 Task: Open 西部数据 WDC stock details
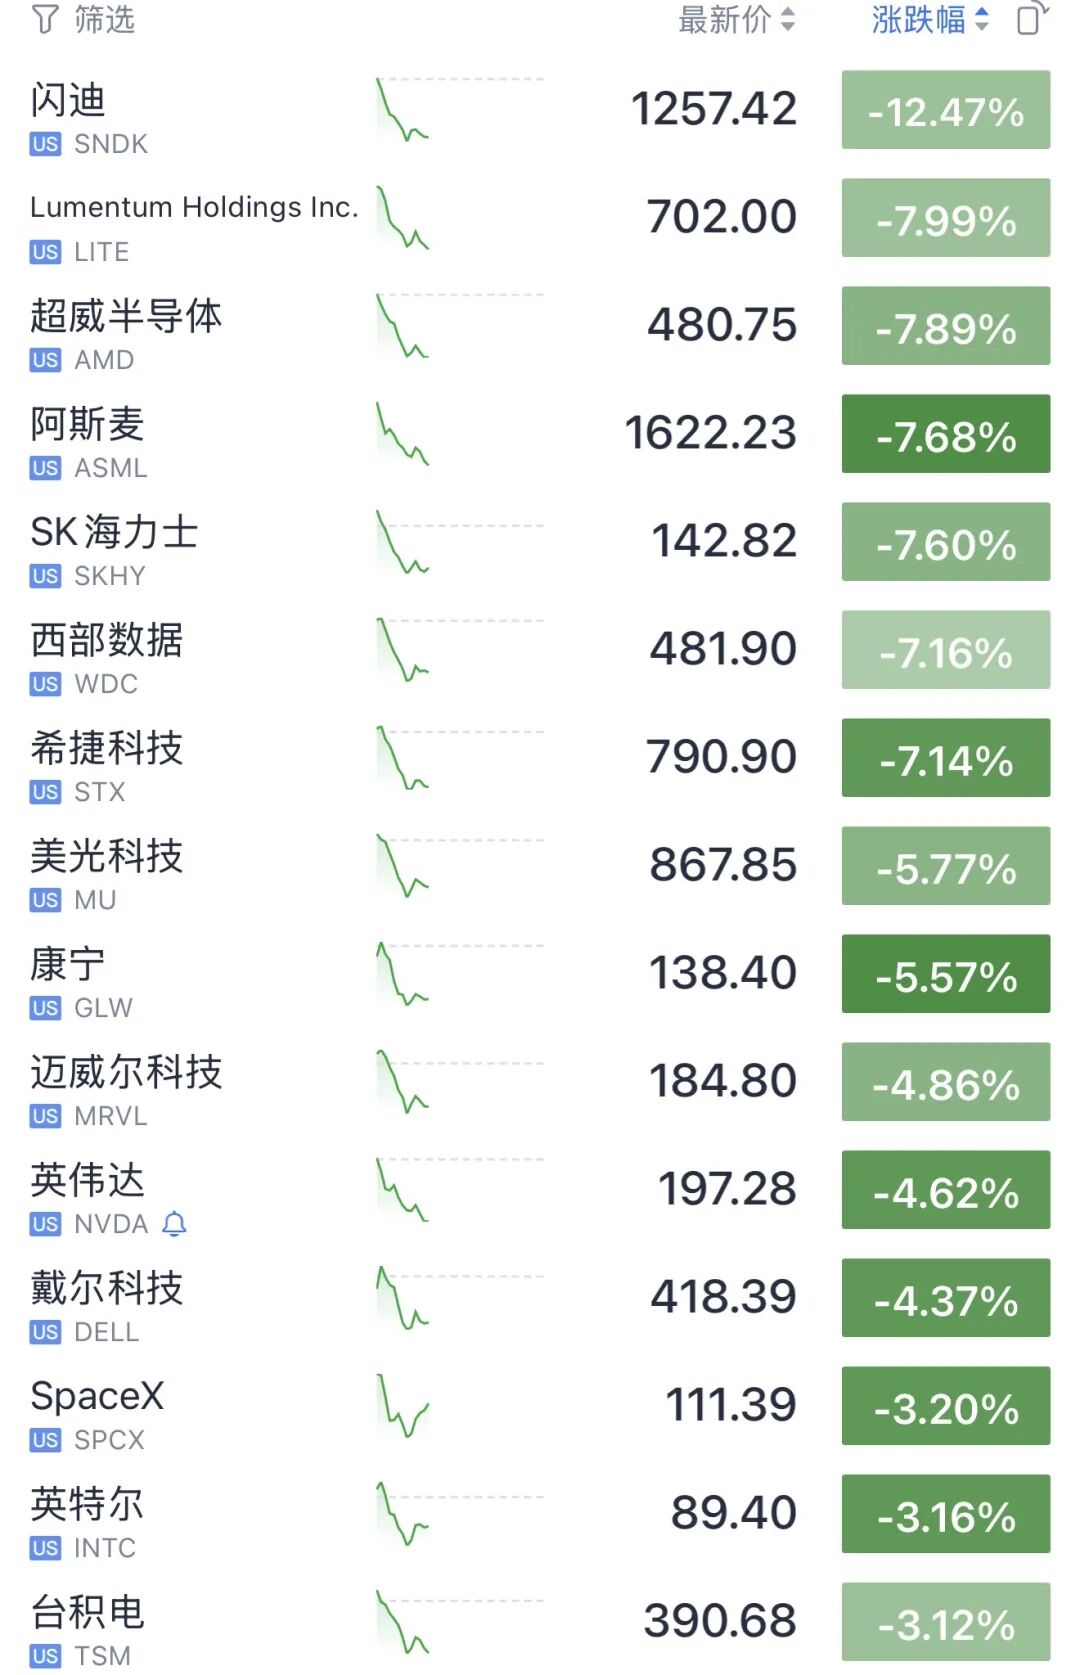click(540, 650)
